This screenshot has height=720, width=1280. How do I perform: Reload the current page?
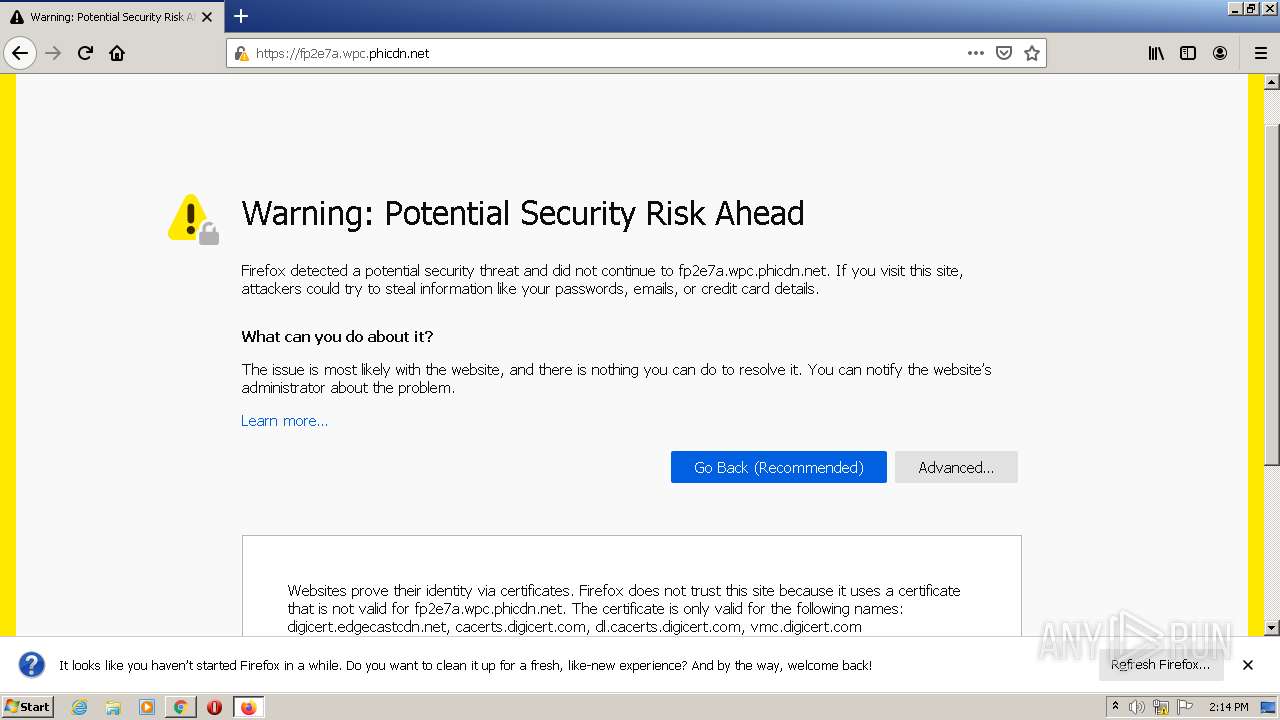tap(85, 53)
